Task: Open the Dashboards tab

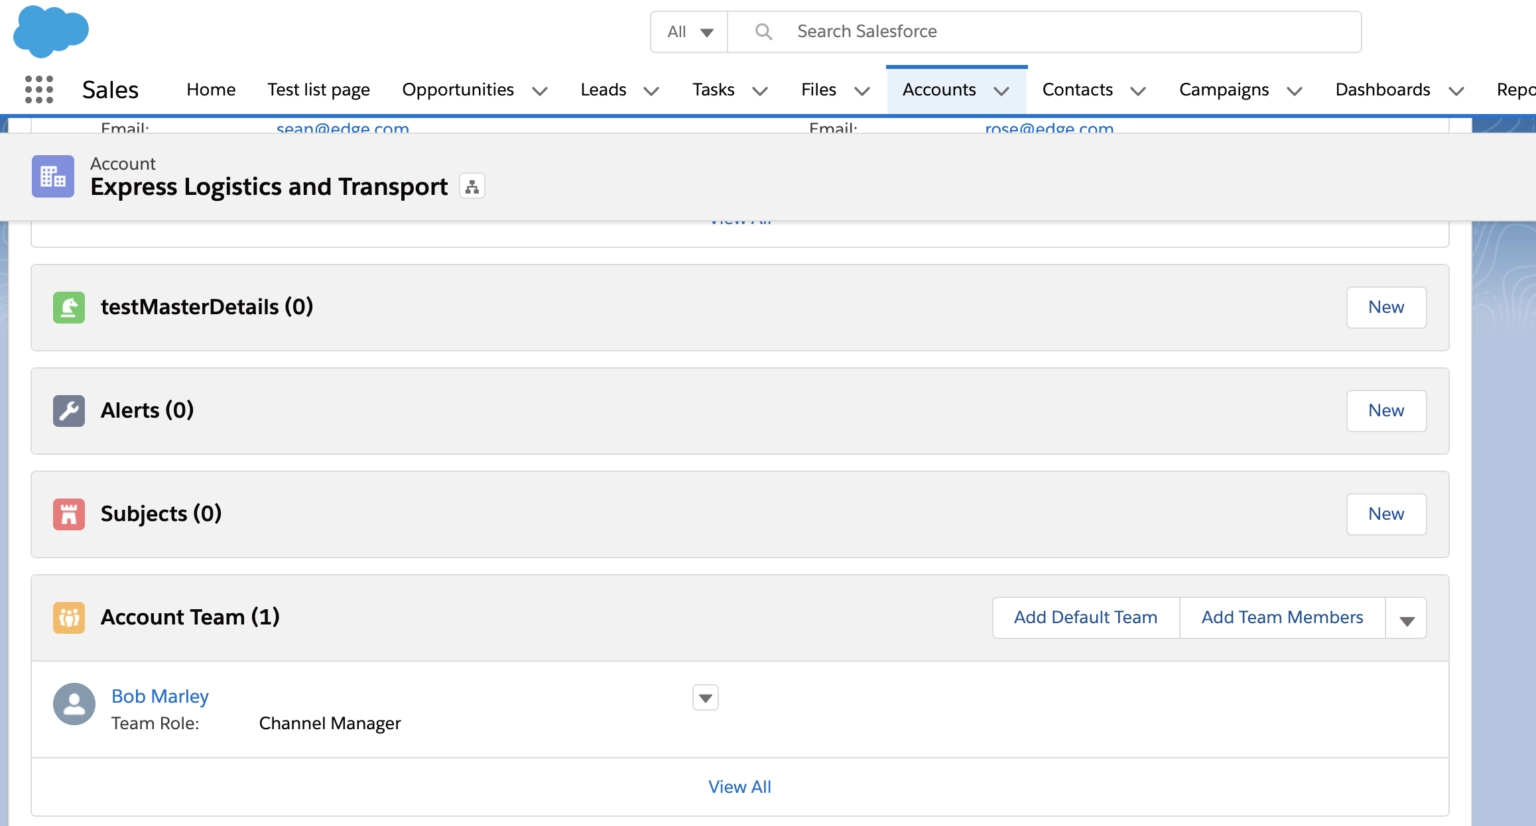Action: [1382, 89]
